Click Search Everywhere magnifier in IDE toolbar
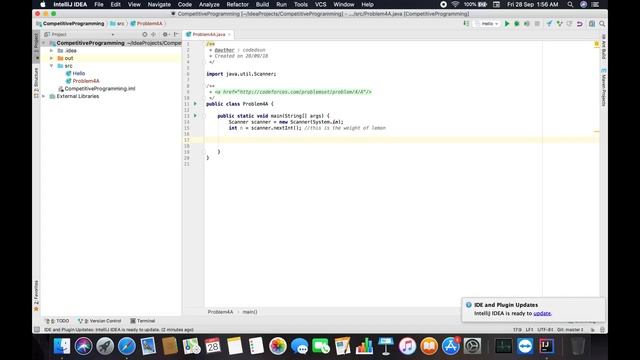 (x=602, y=24)
